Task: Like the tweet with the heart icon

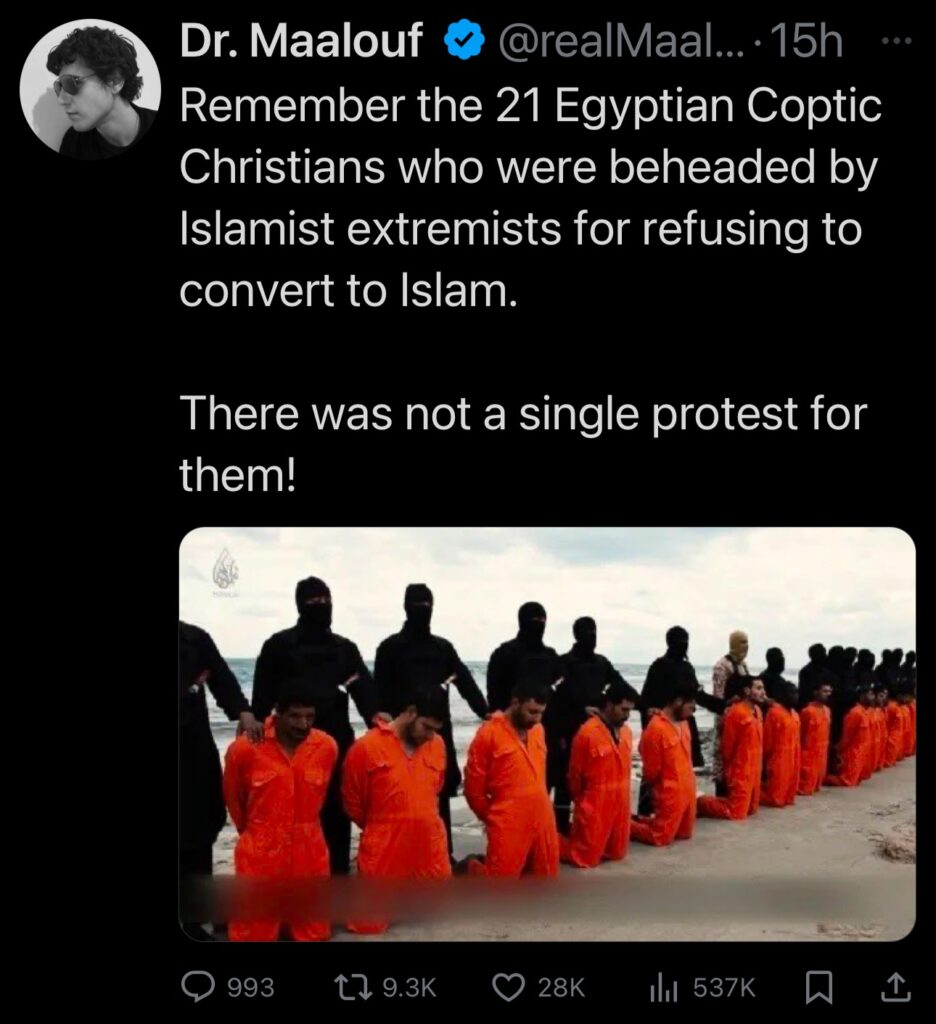Action: click(x=508, y=987)
